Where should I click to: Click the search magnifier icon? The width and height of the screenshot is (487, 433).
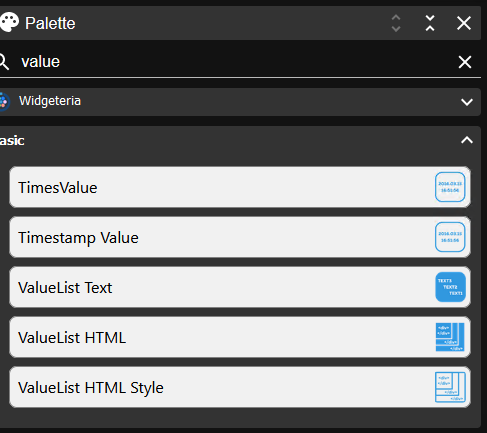pyautogui.click(x=4, y=62)
